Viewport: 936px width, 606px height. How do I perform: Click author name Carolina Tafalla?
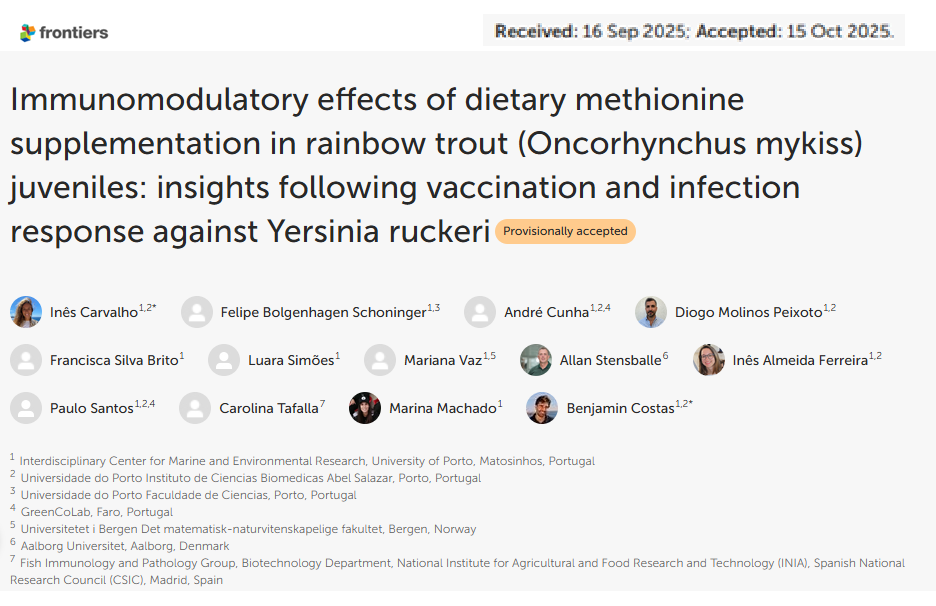coord(268,408)
